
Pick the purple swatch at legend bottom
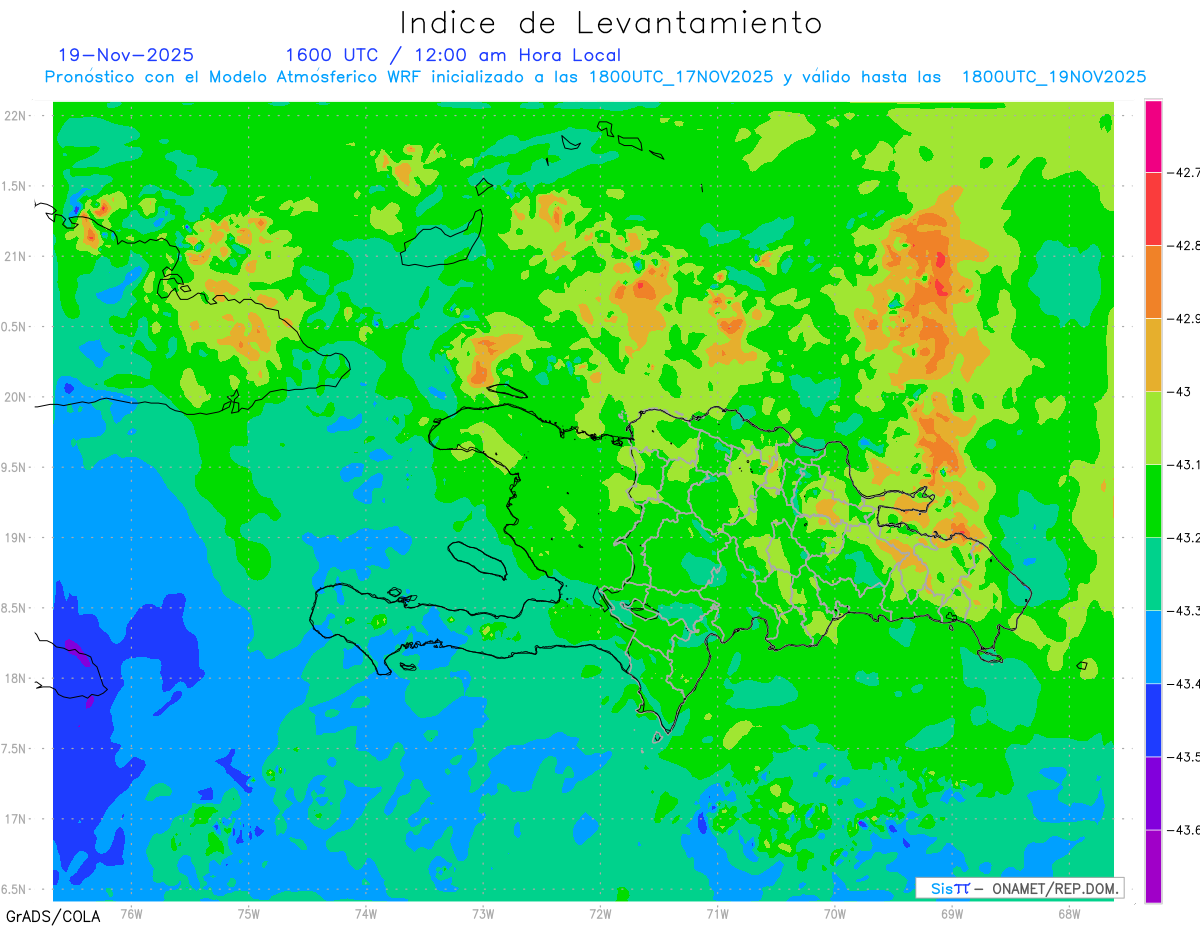1153,866
